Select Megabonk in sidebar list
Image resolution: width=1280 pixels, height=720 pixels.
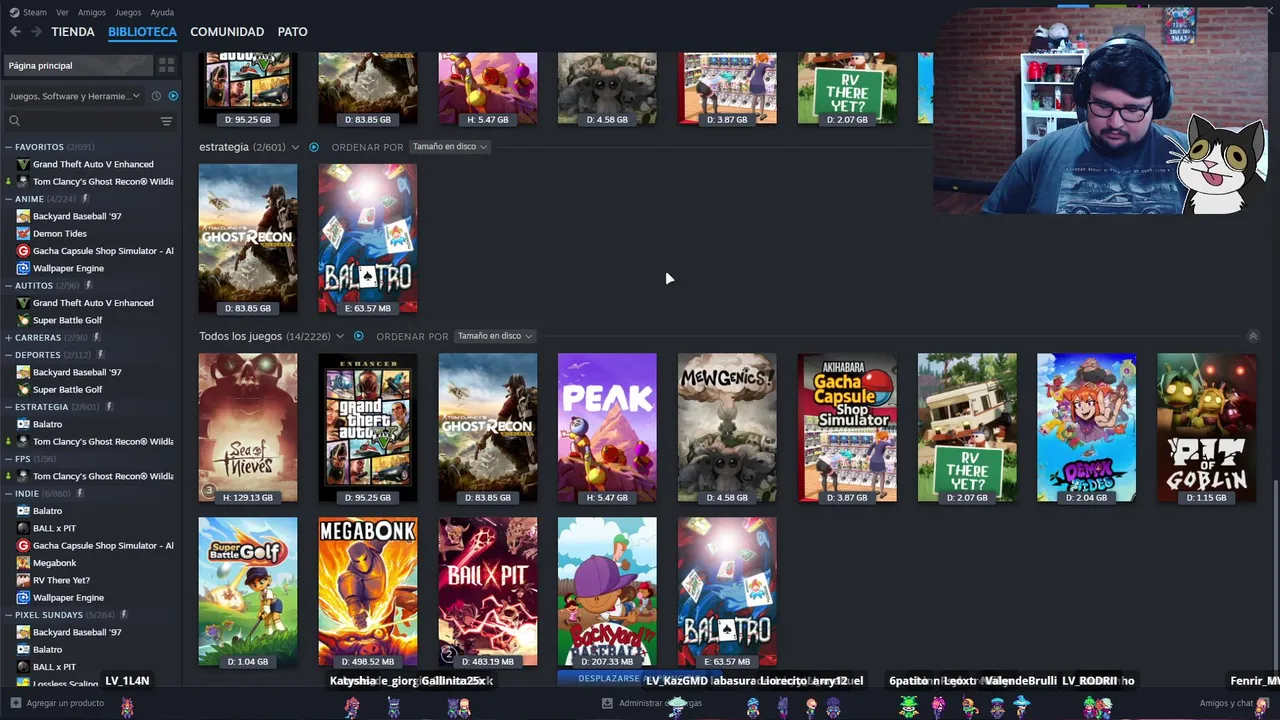[55, 563]
